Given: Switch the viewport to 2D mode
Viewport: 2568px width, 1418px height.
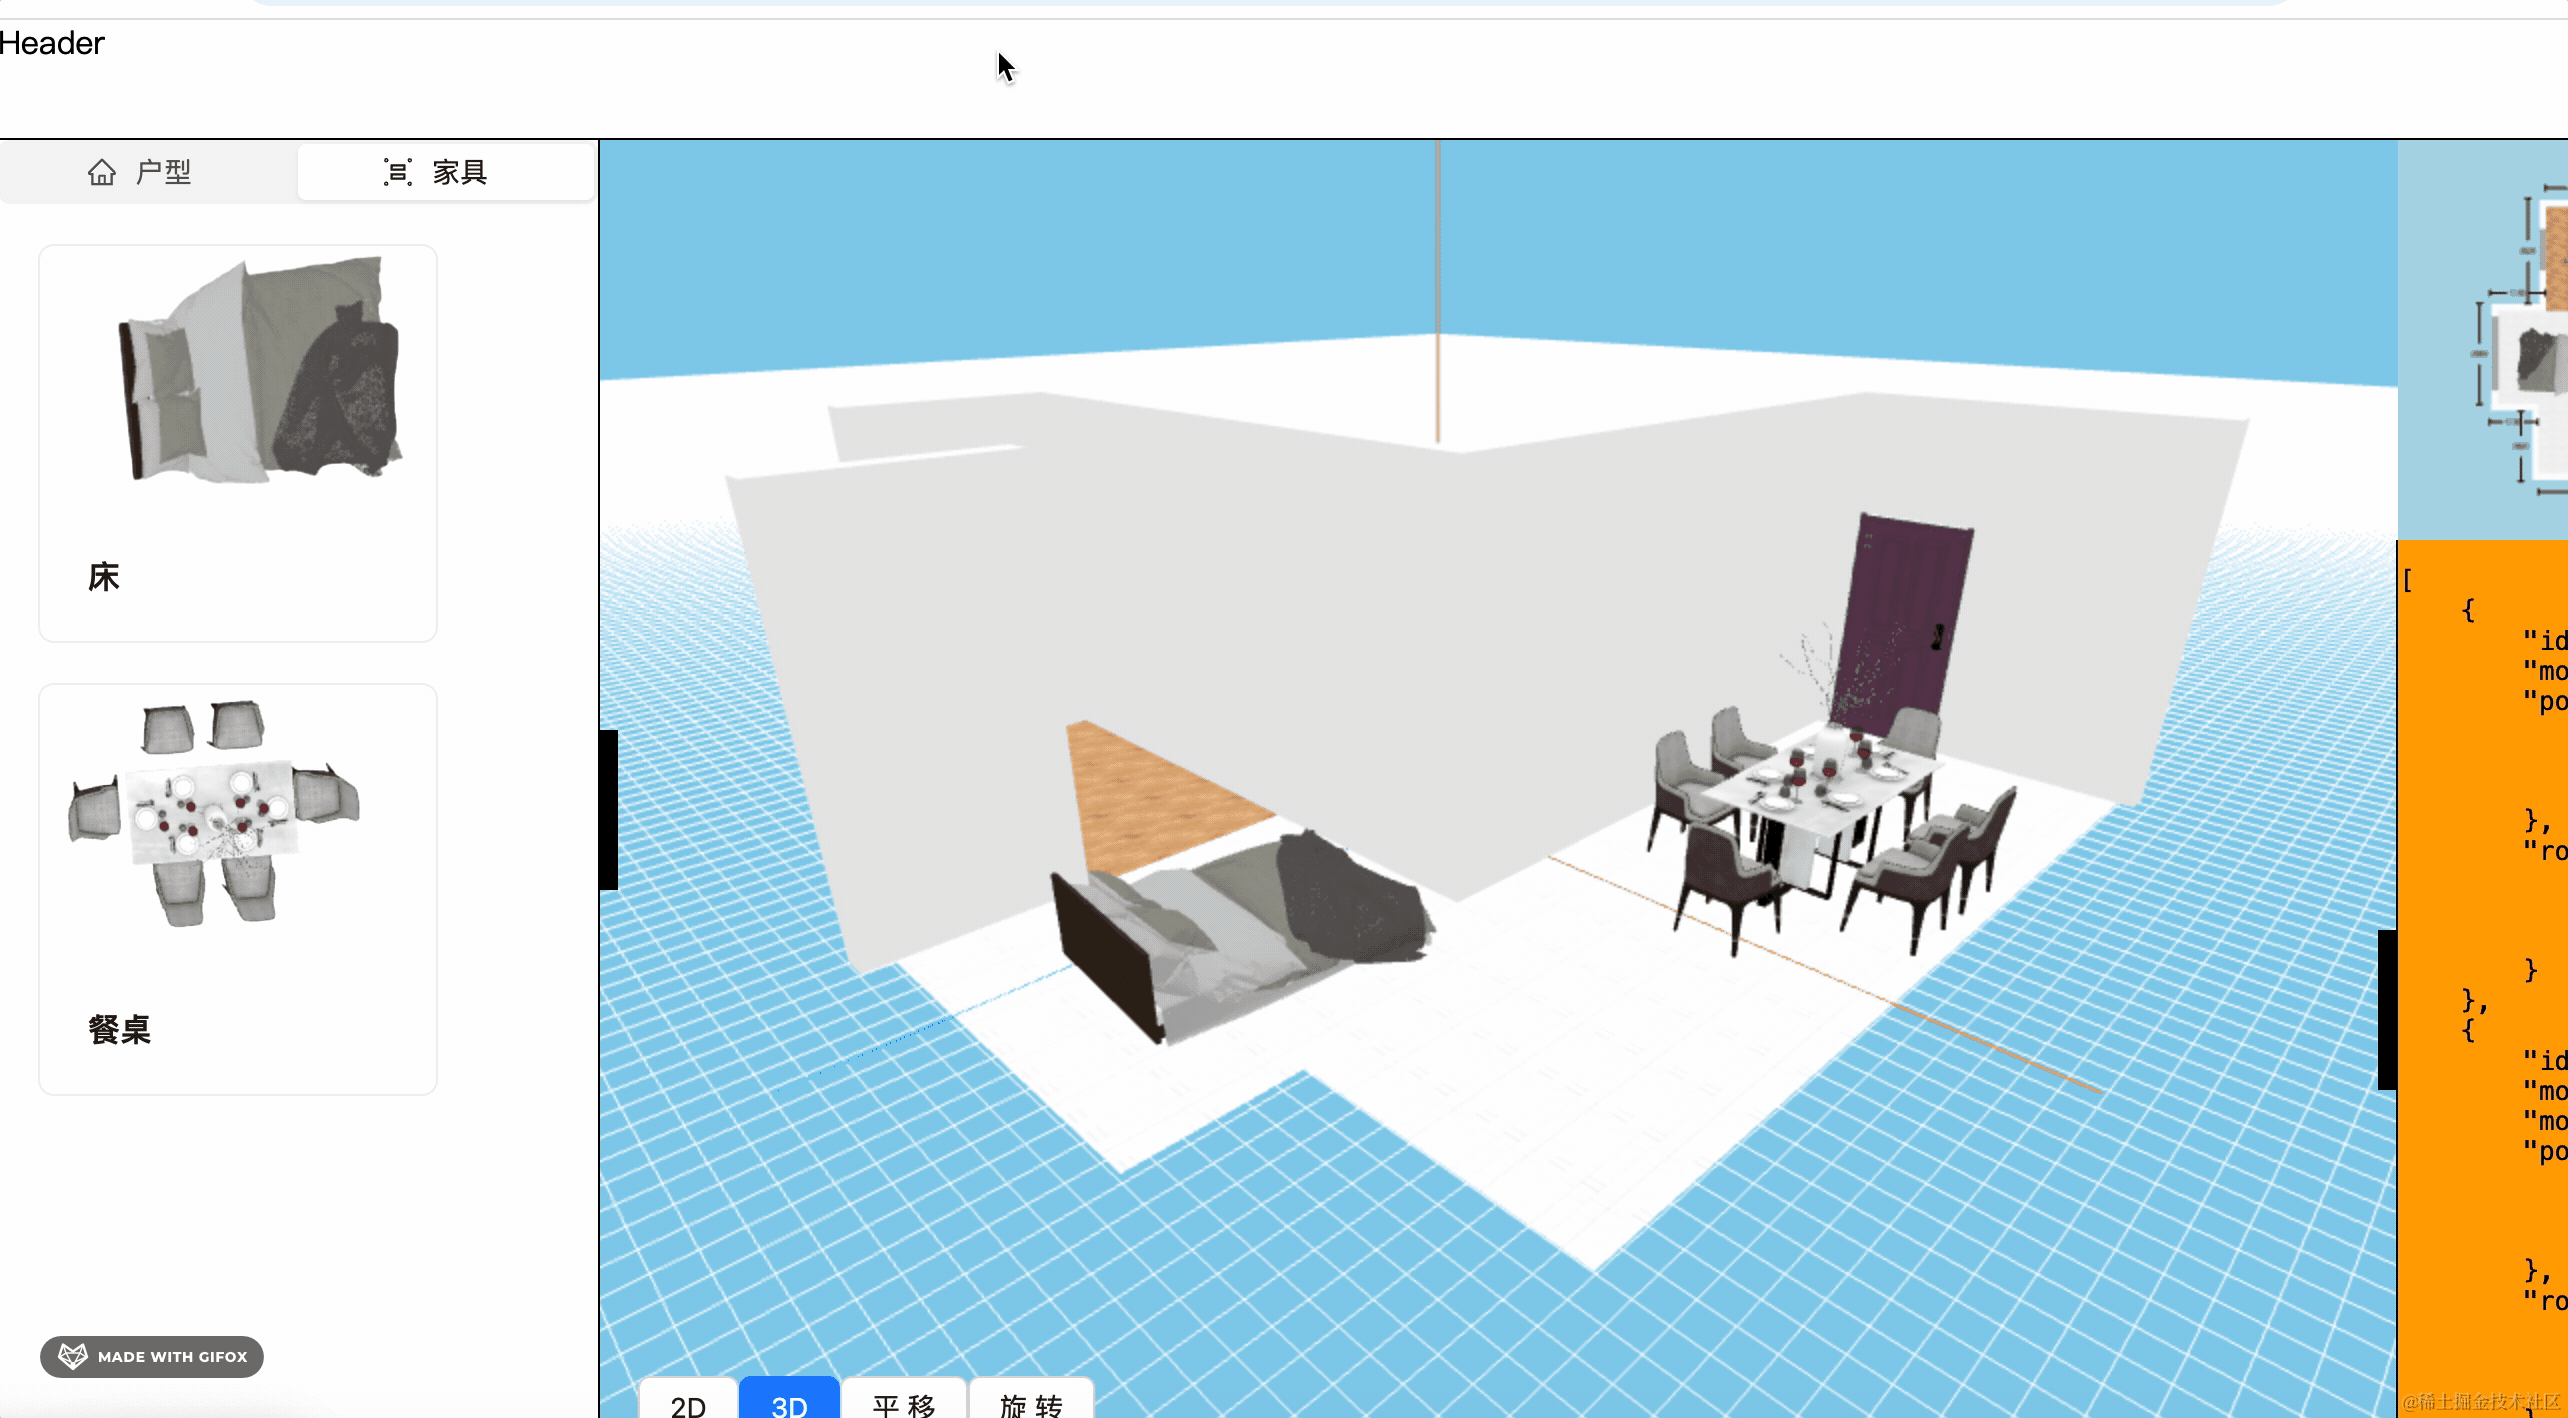Looking at the screenshot, I should coord(688,1400).
